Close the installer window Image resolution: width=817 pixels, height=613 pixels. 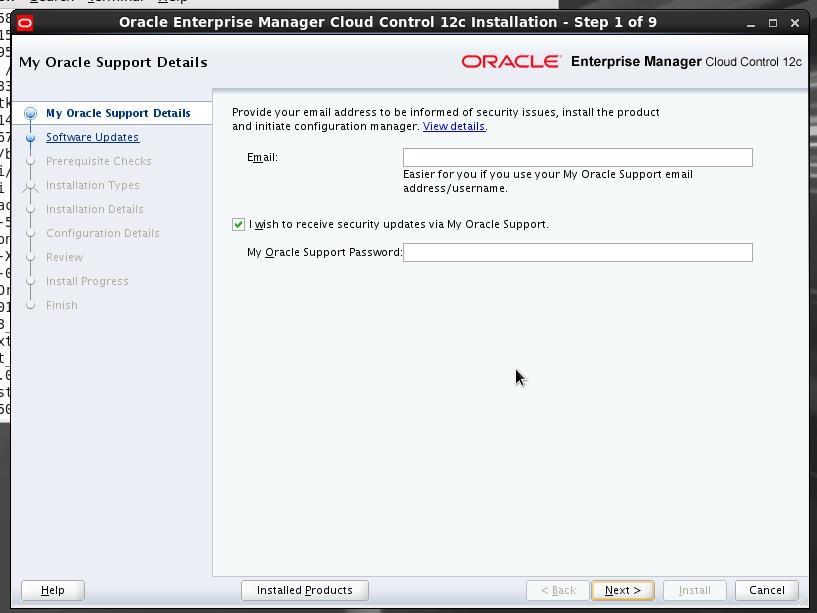point(795,23)
